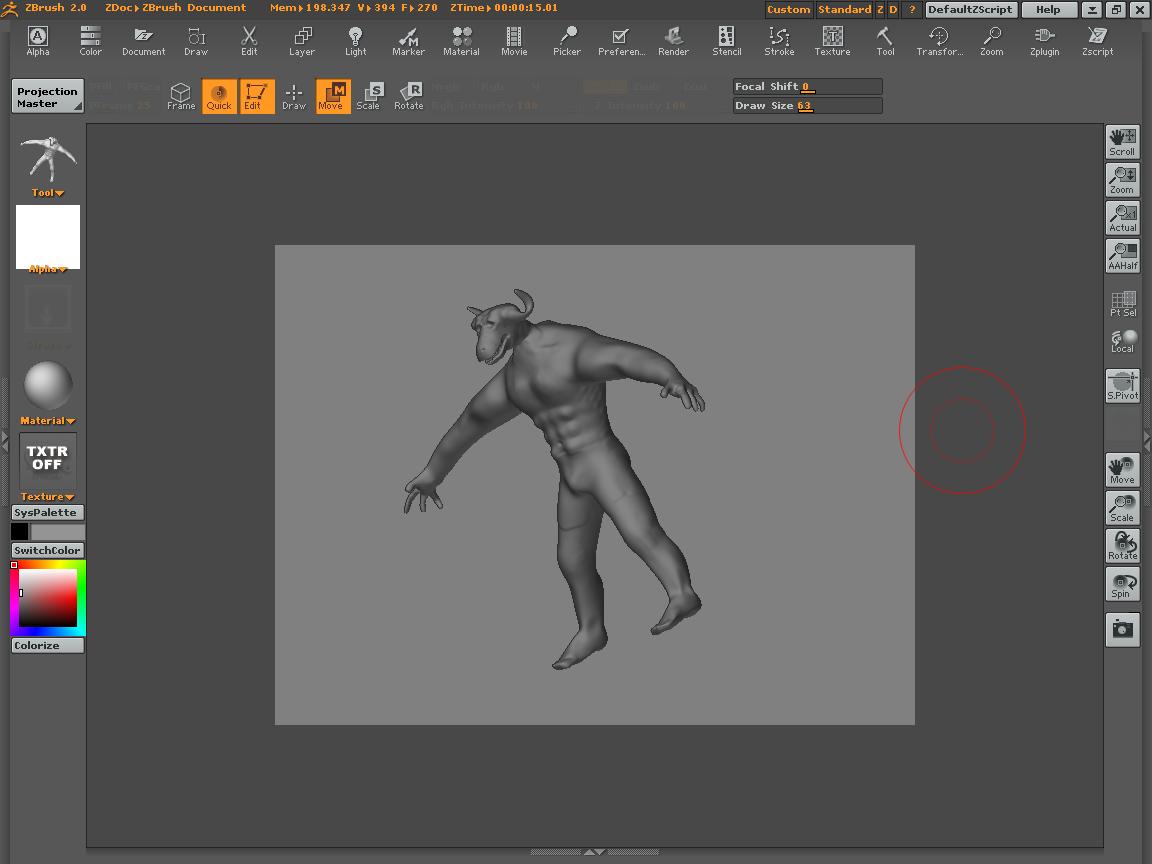Viewport: 1152px width, 864px height.
Task: Open the Zoom palette in the top menu row
Action: click(992, 41)
